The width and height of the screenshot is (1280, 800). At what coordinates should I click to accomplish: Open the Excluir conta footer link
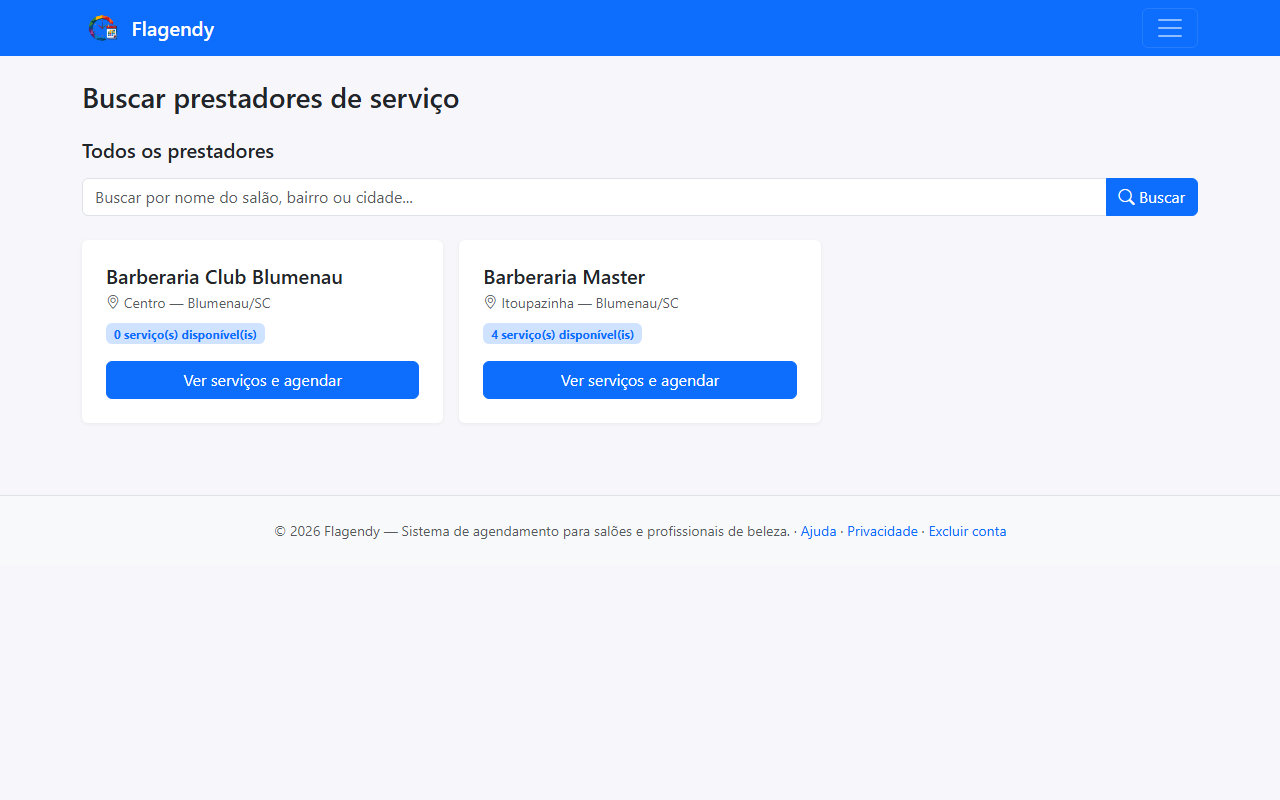click(x=967, y=531)
